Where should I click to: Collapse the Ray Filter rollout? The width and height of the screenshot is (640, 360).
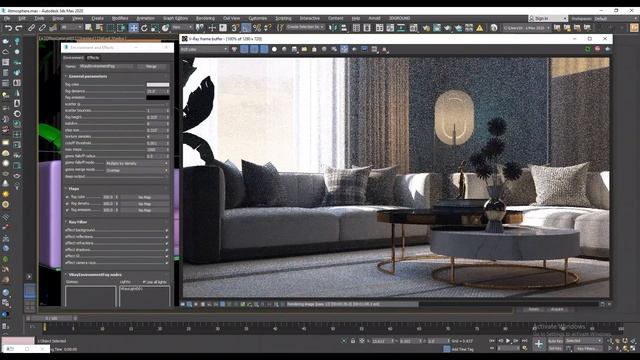(x=78, y=222)
